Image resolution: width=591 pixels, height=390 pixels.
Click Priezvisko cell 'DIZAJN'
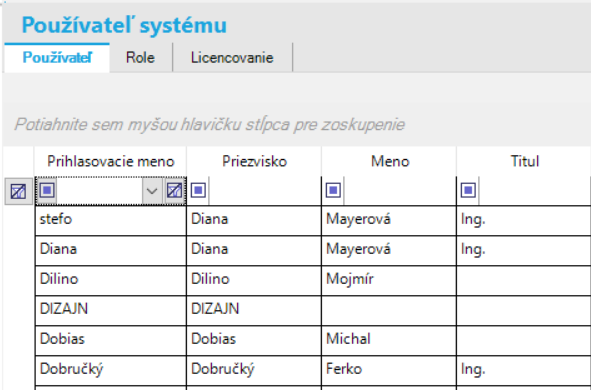point(254,310)
